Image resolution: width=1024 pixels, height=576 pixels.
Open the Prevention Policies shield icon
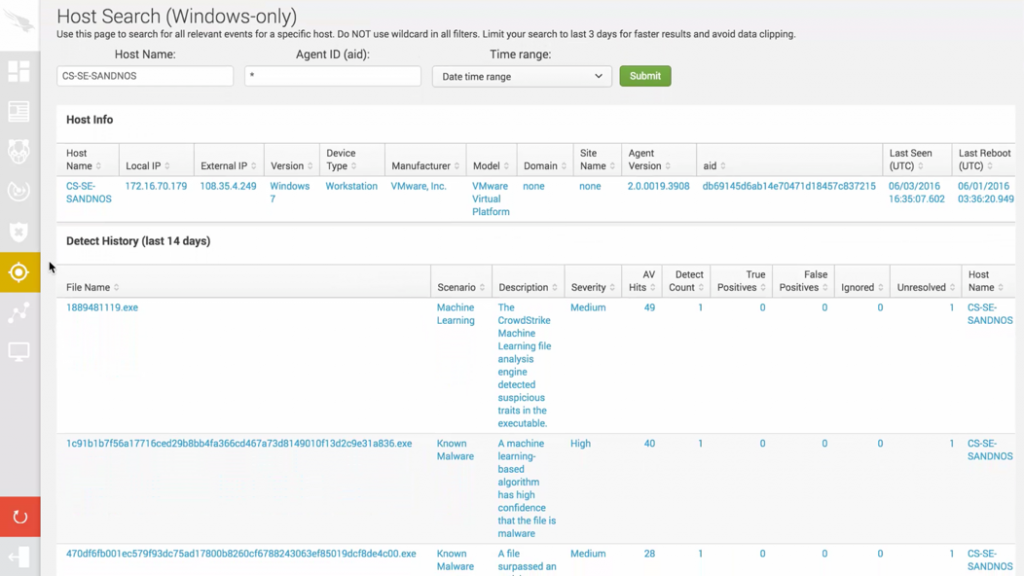18,232
